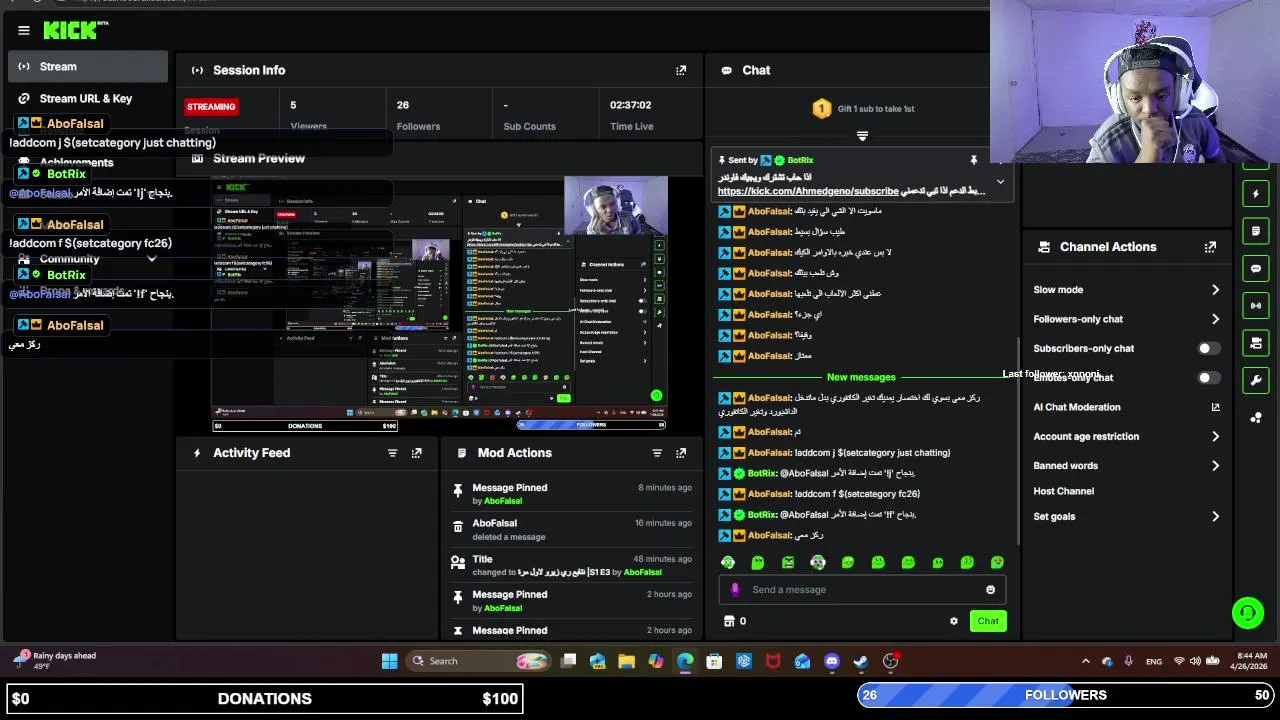Click in the Send a message field
The image size is (1280, 720).
862,590
